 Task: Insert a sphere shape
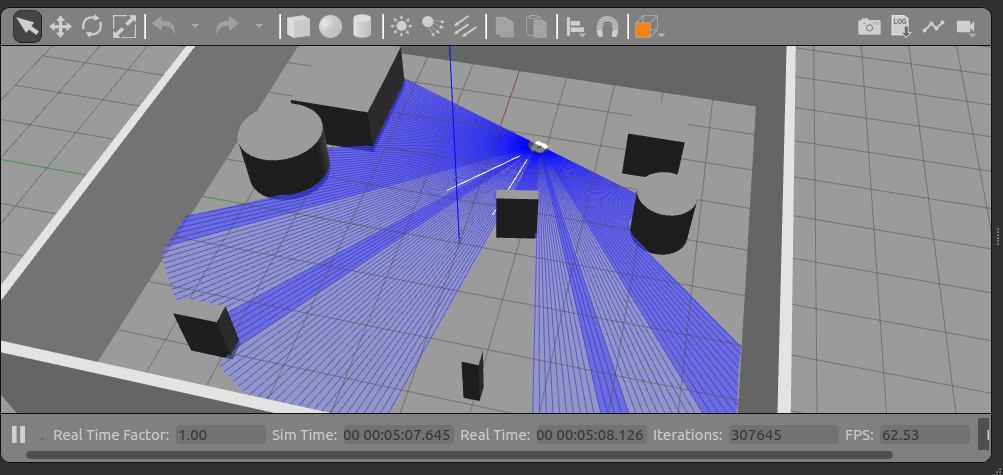[330, 27]
